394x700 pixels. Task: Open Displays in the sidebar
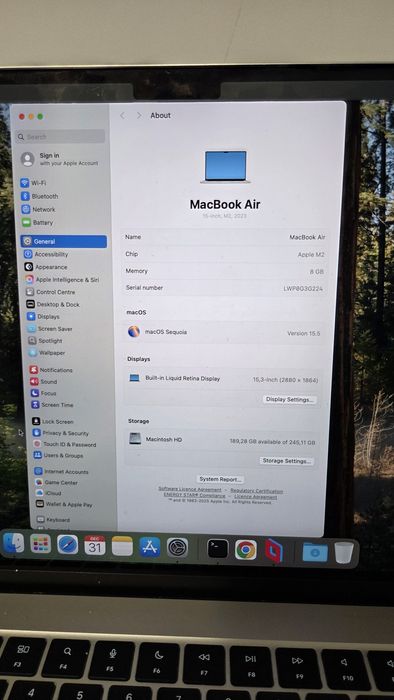click(x=43, y=317)
